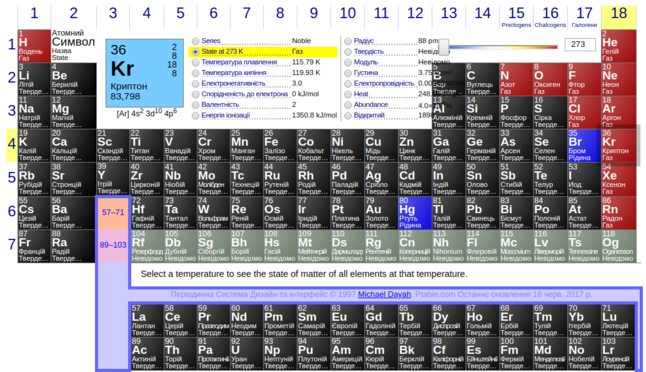Click the Sodium (Na) element cell
Viewport: 646px width, 372px height.
[34, 112]
